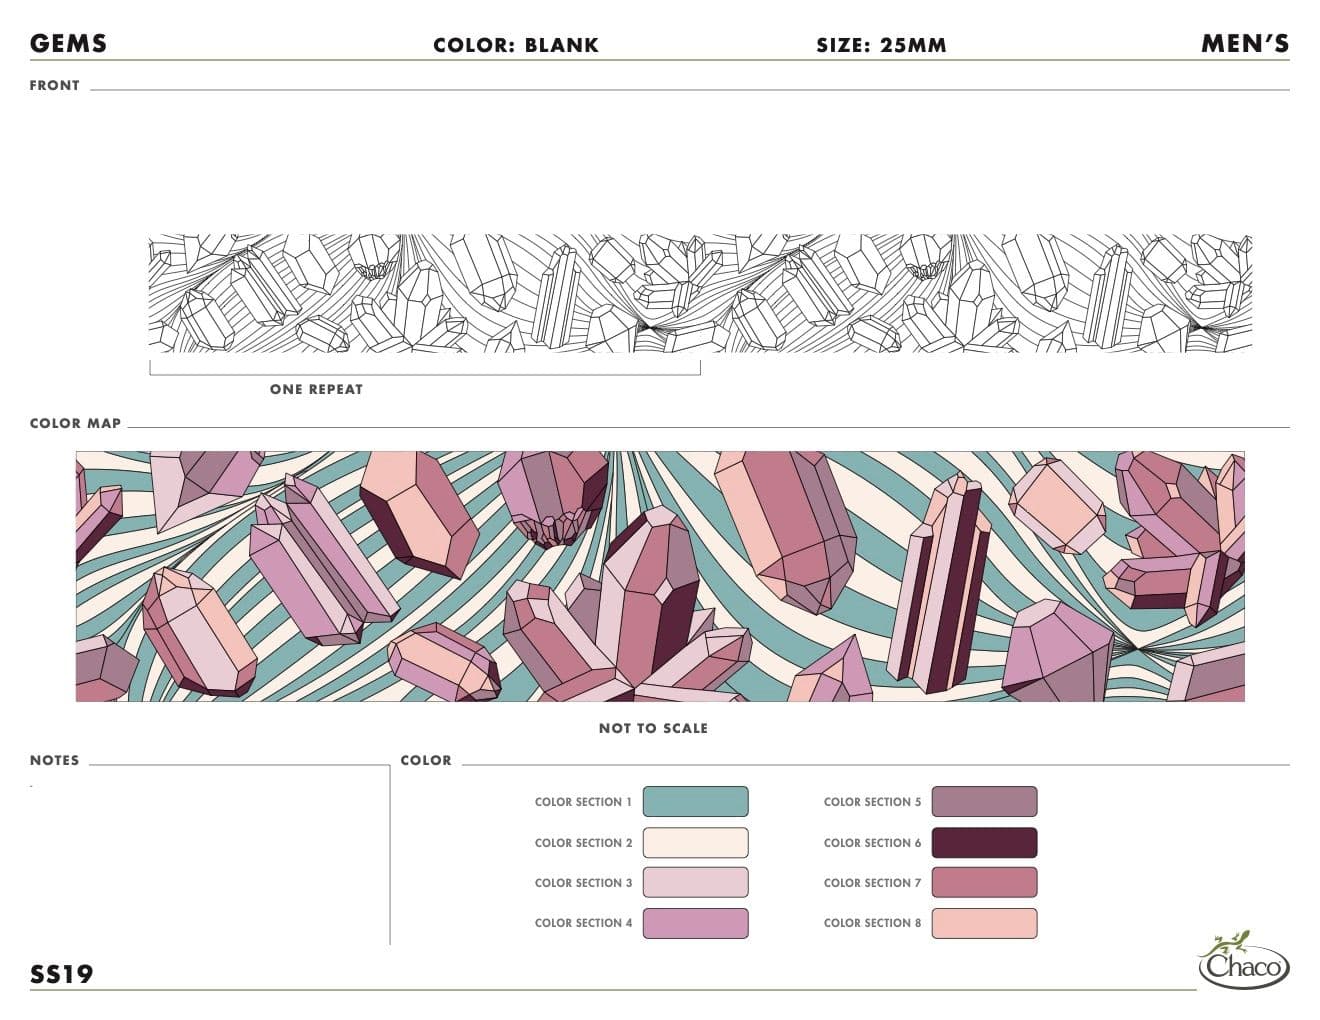Viewport: 1320px width, 1020px height.
Task: Click the Chaco logo
Action: pos(1244,960)
